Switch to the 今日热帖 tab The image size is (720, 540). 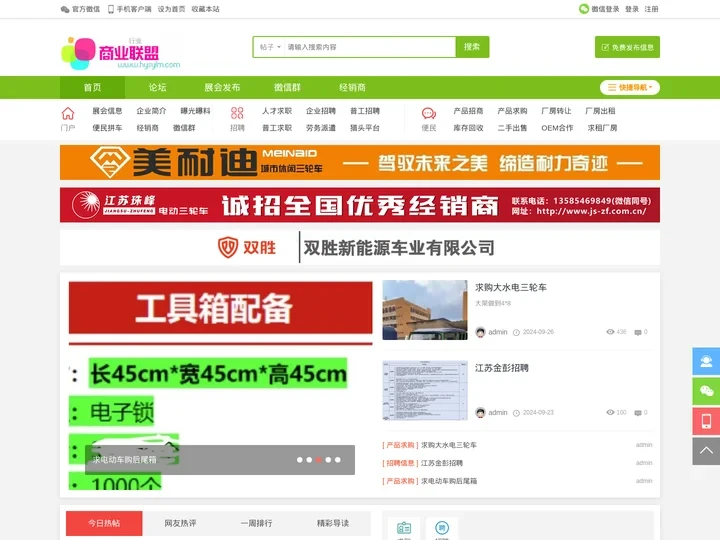[x=104, y=523]
